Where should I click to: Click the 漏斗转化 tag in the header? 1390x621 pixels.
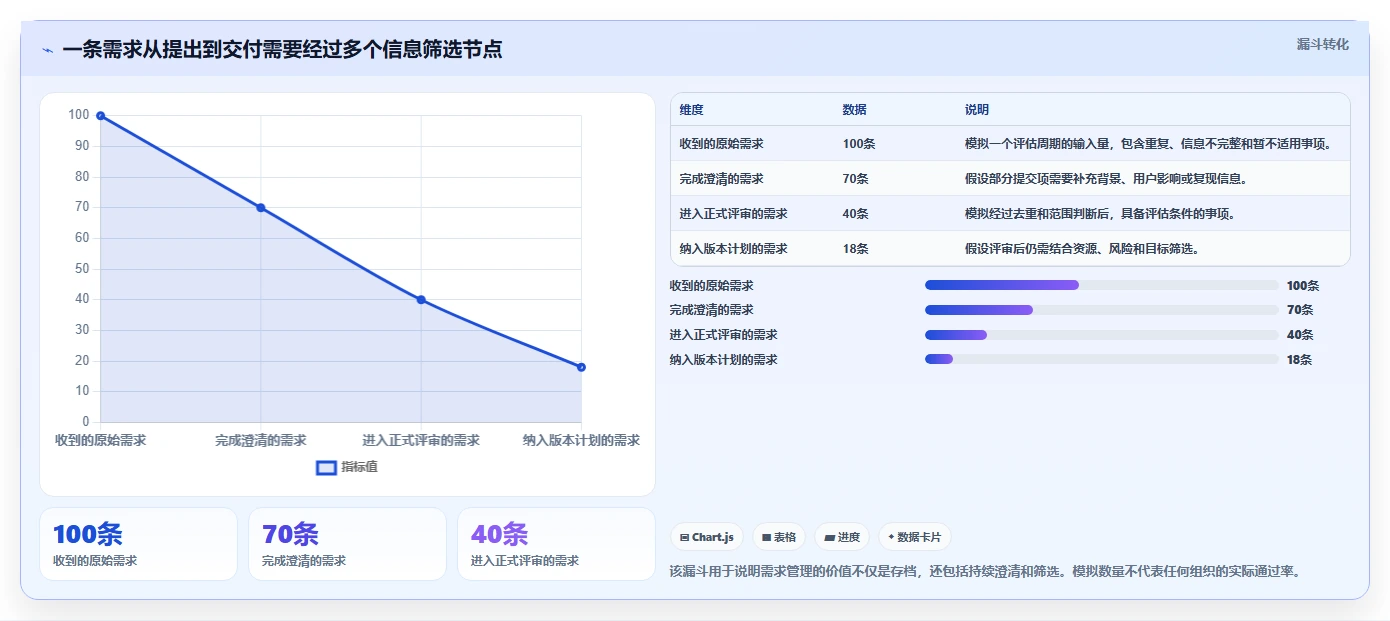point(1322,44)
